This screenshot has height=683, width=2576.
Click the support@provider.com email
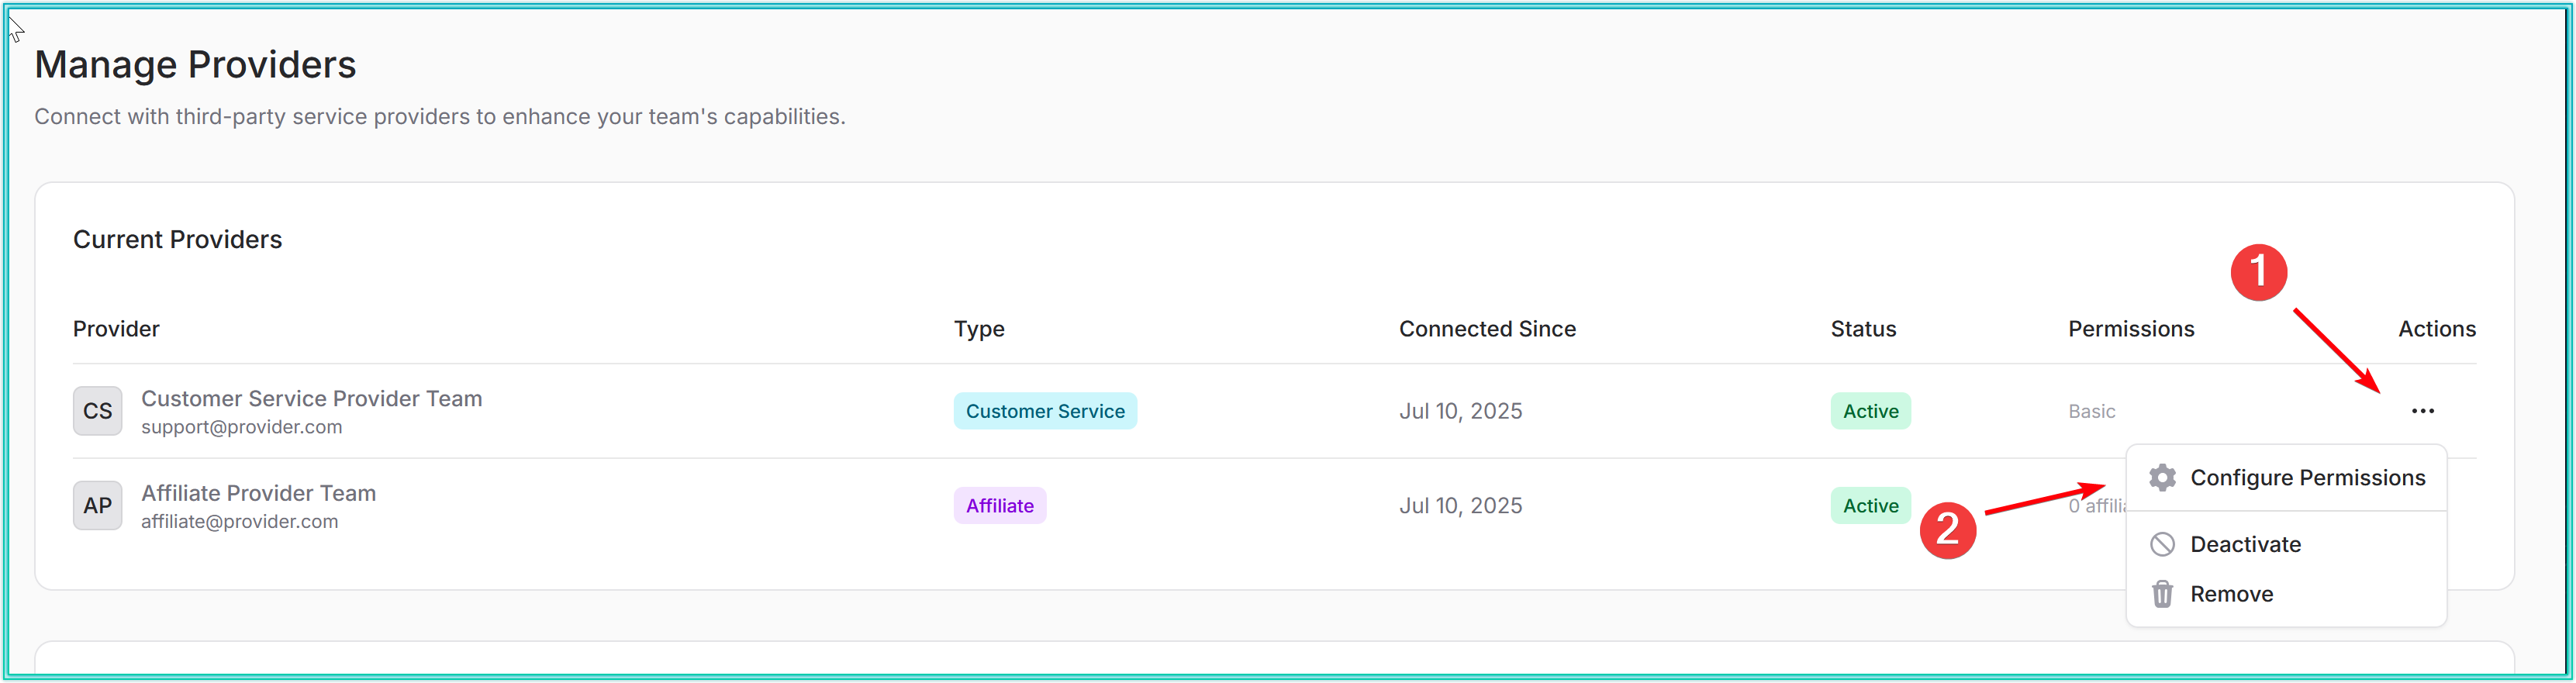point(241,427)
